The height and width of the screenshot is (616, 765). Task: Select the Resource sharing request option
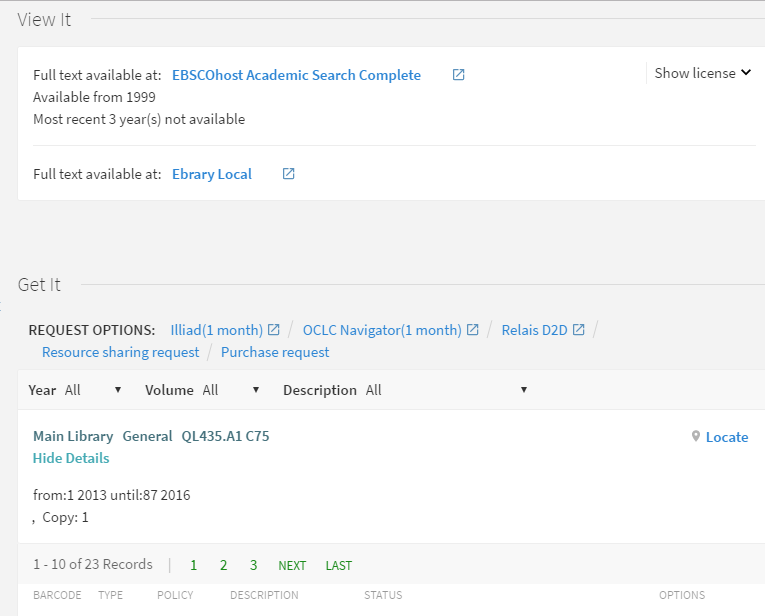point(120,352)
